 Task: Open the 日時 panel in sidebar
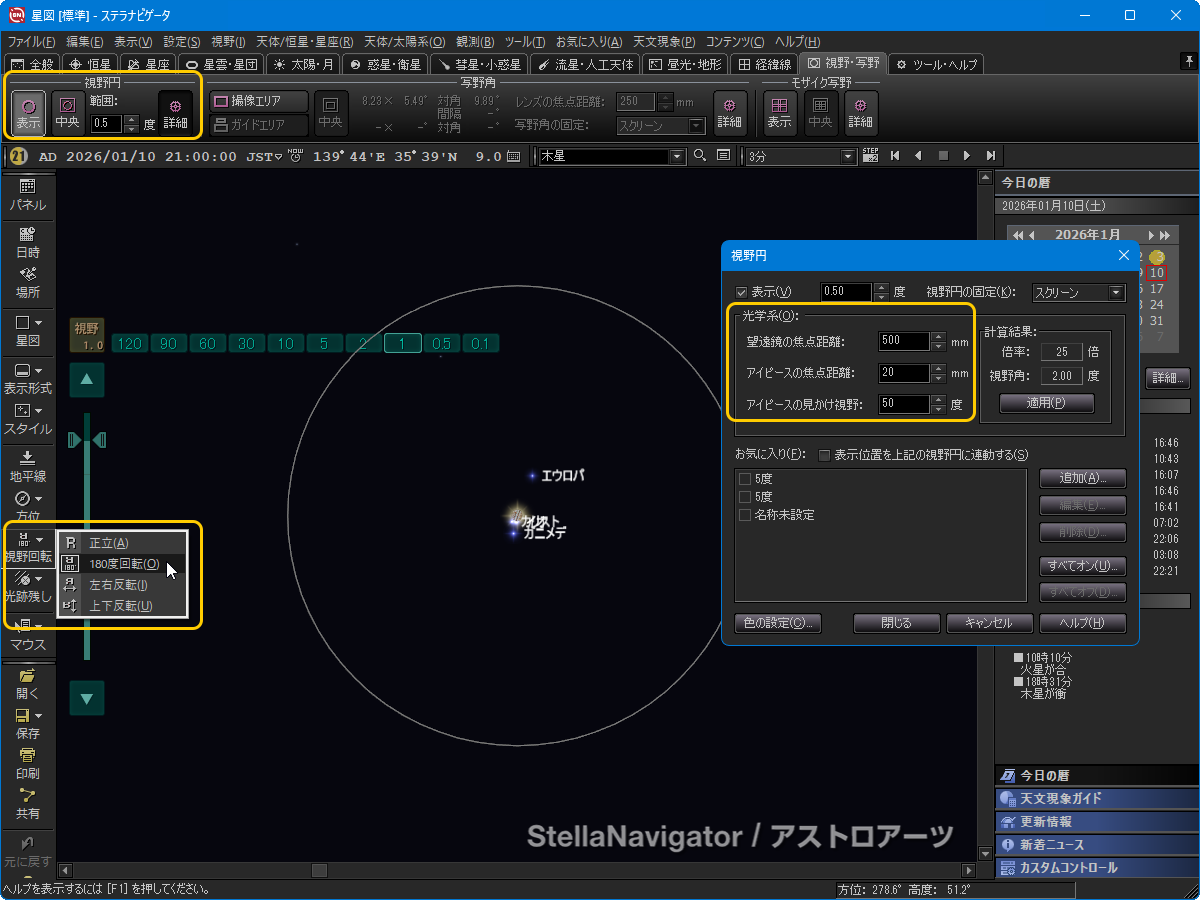pyautogui.click(x=28, y=241)
